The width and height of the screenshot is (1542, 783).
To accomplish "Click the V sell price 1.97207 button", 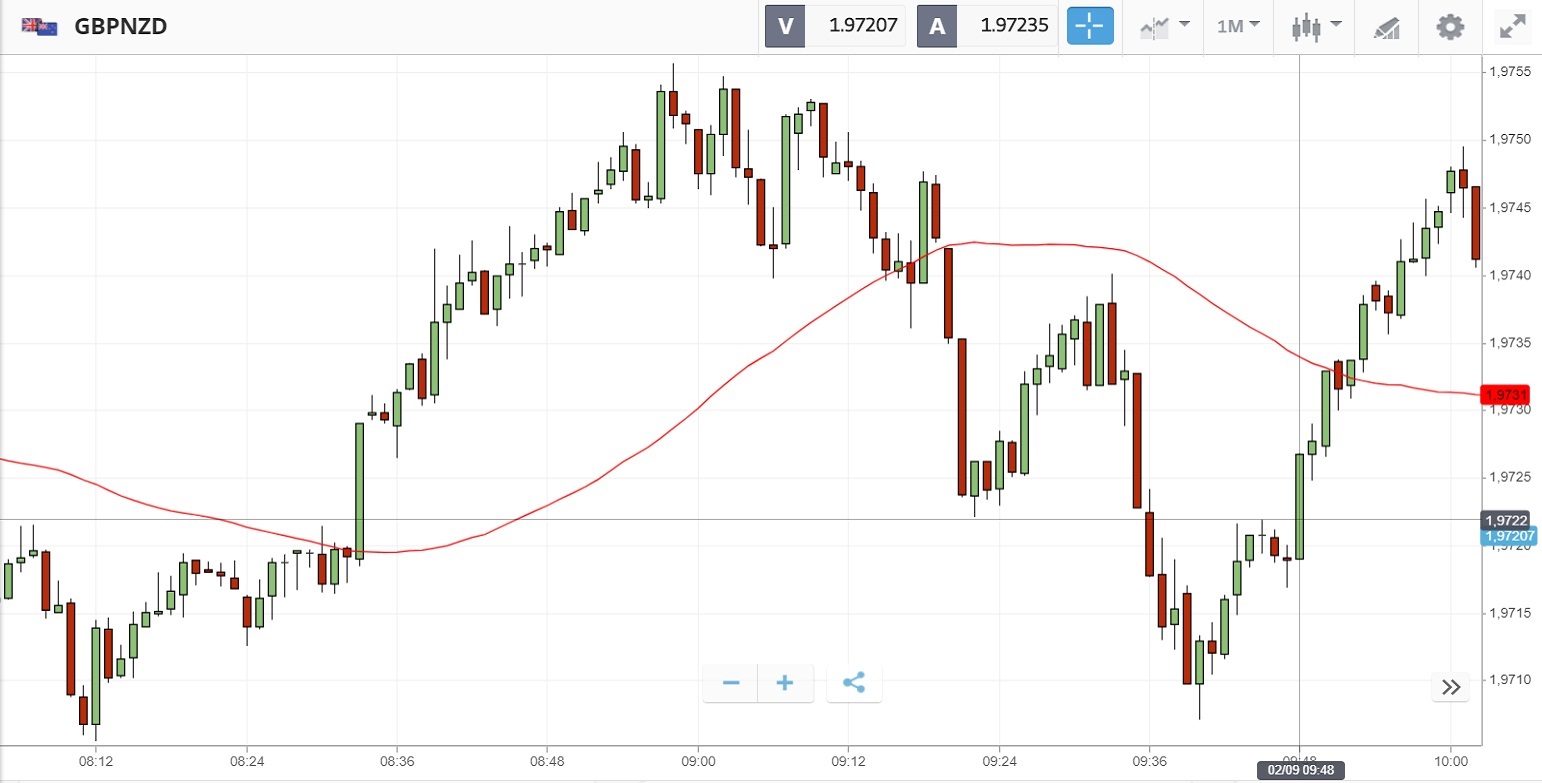I will click(x=835, y=27).
